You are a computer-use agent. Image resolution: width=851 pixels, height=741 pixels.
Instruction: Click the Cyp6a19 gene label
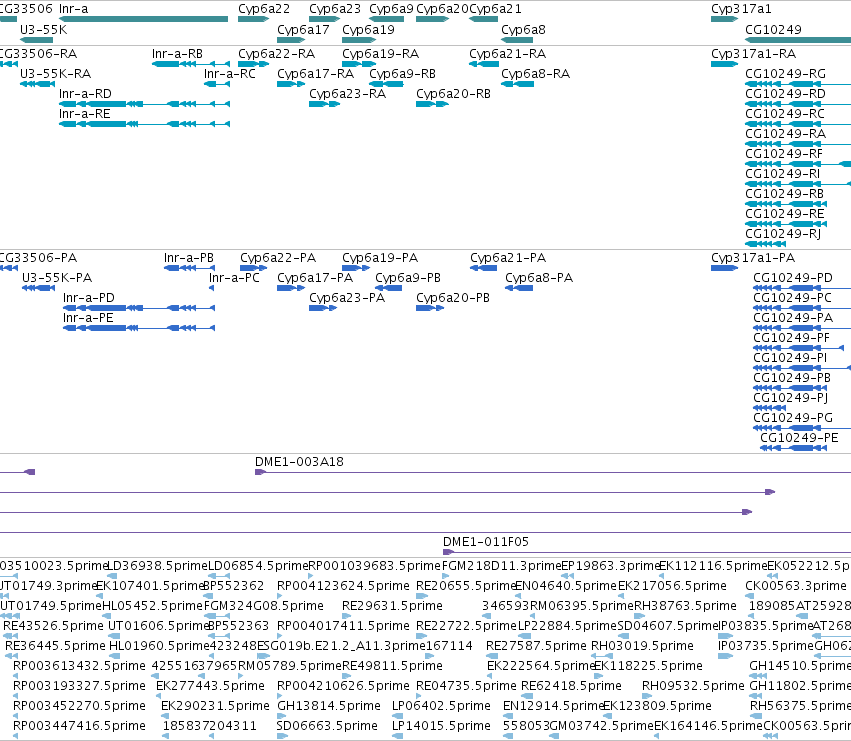coord(368,29)
